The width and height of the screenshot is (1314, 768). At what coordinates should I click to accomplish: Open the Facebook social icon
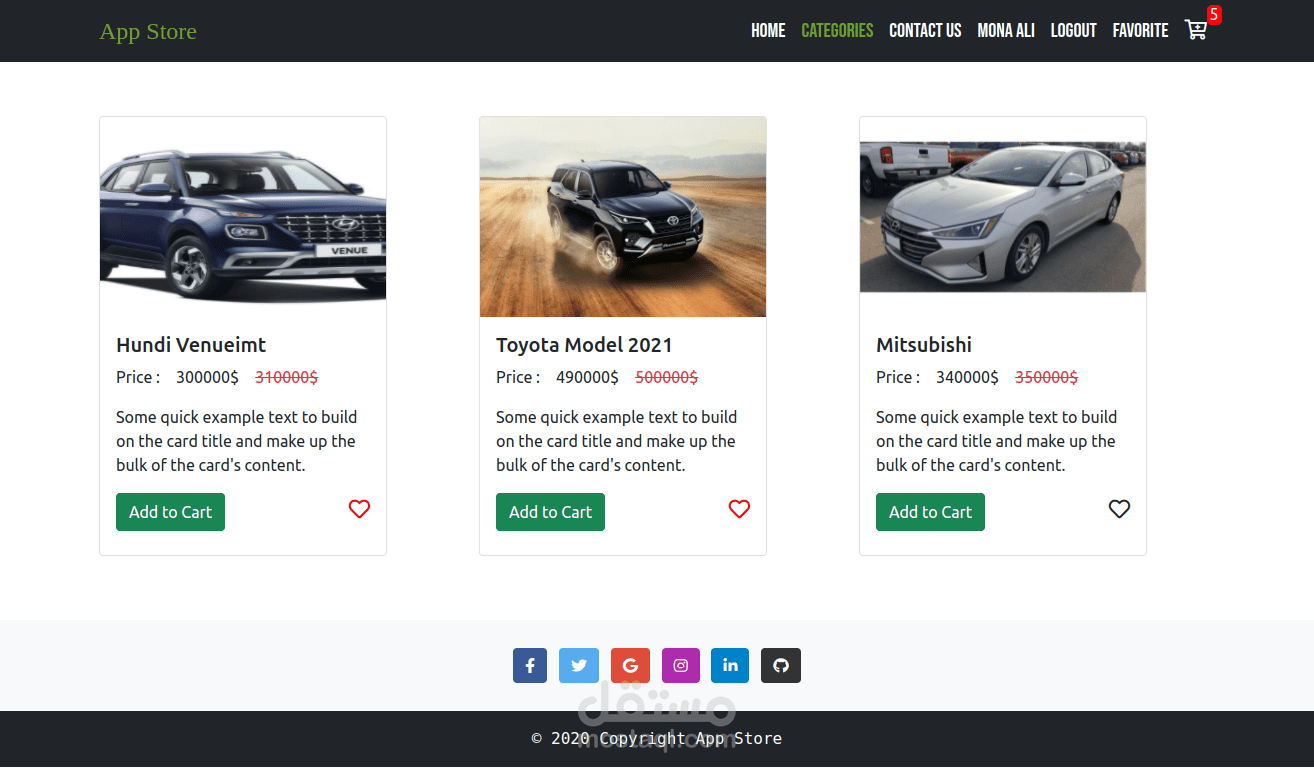click(530, 665)
